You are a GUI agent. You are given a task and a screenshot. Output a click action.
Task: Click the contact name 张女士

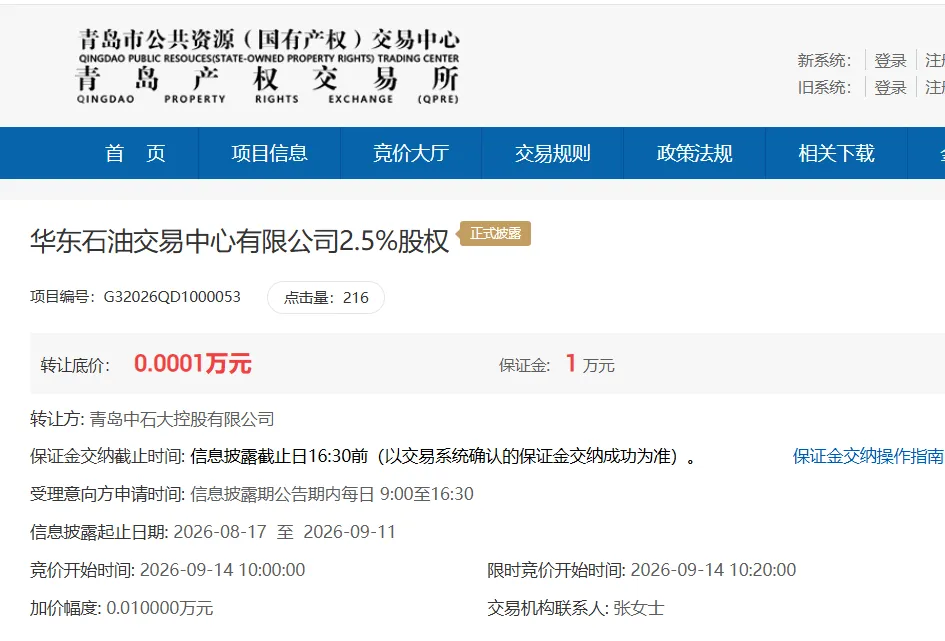point(638,608)
